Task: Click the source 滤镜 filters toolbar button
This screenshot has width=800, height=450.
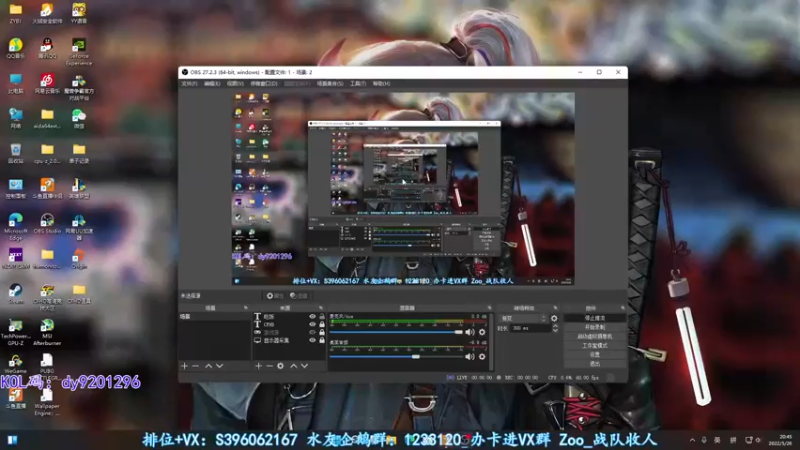Action: 298,296
